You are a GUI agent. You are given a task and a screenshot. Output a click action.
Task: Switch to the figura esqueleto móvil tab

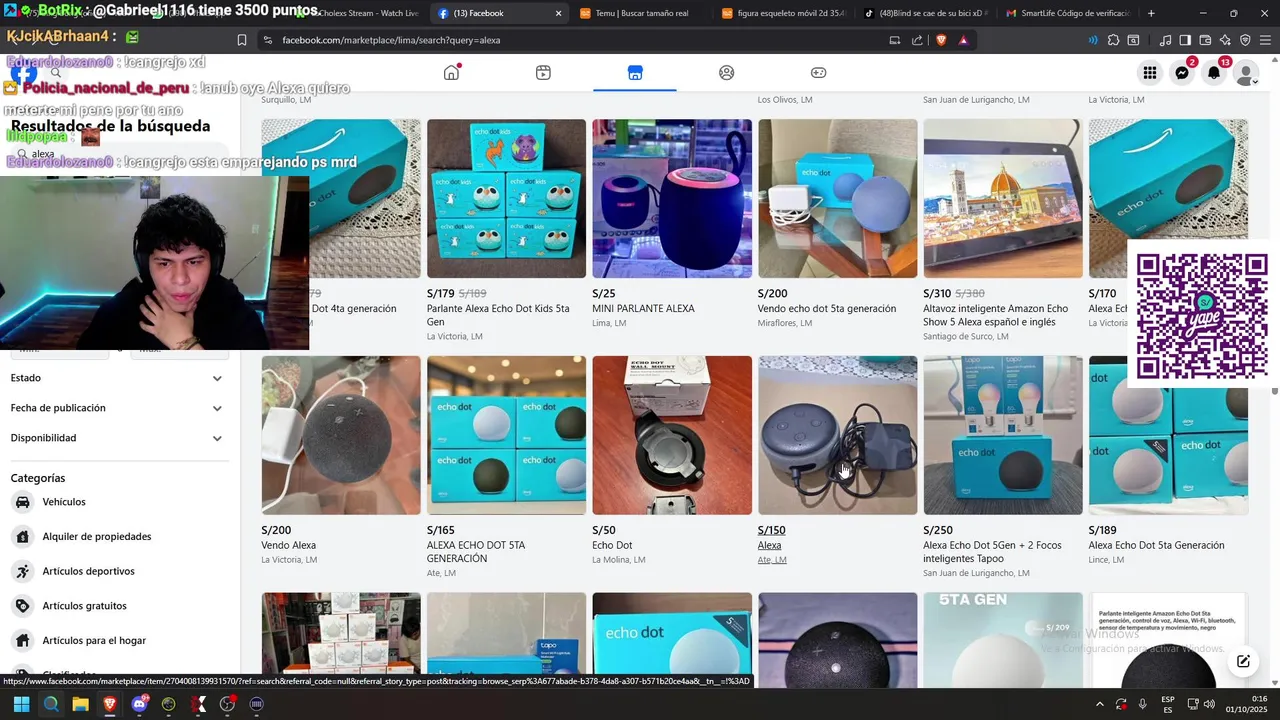point(783,13)
